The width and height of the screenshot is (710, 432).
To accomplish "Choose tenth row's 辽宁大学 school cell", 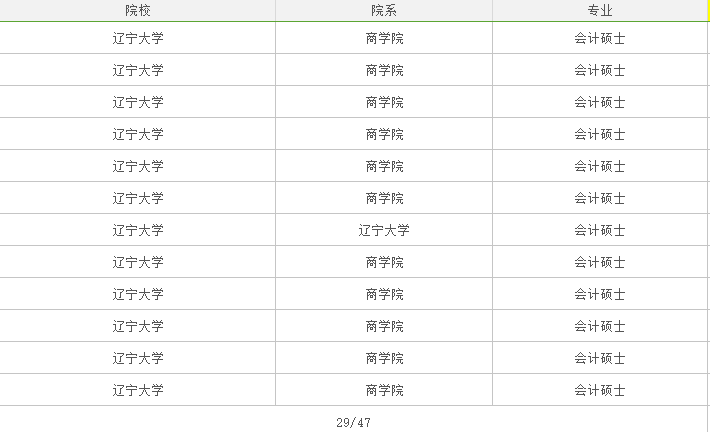I will (138, 326).
